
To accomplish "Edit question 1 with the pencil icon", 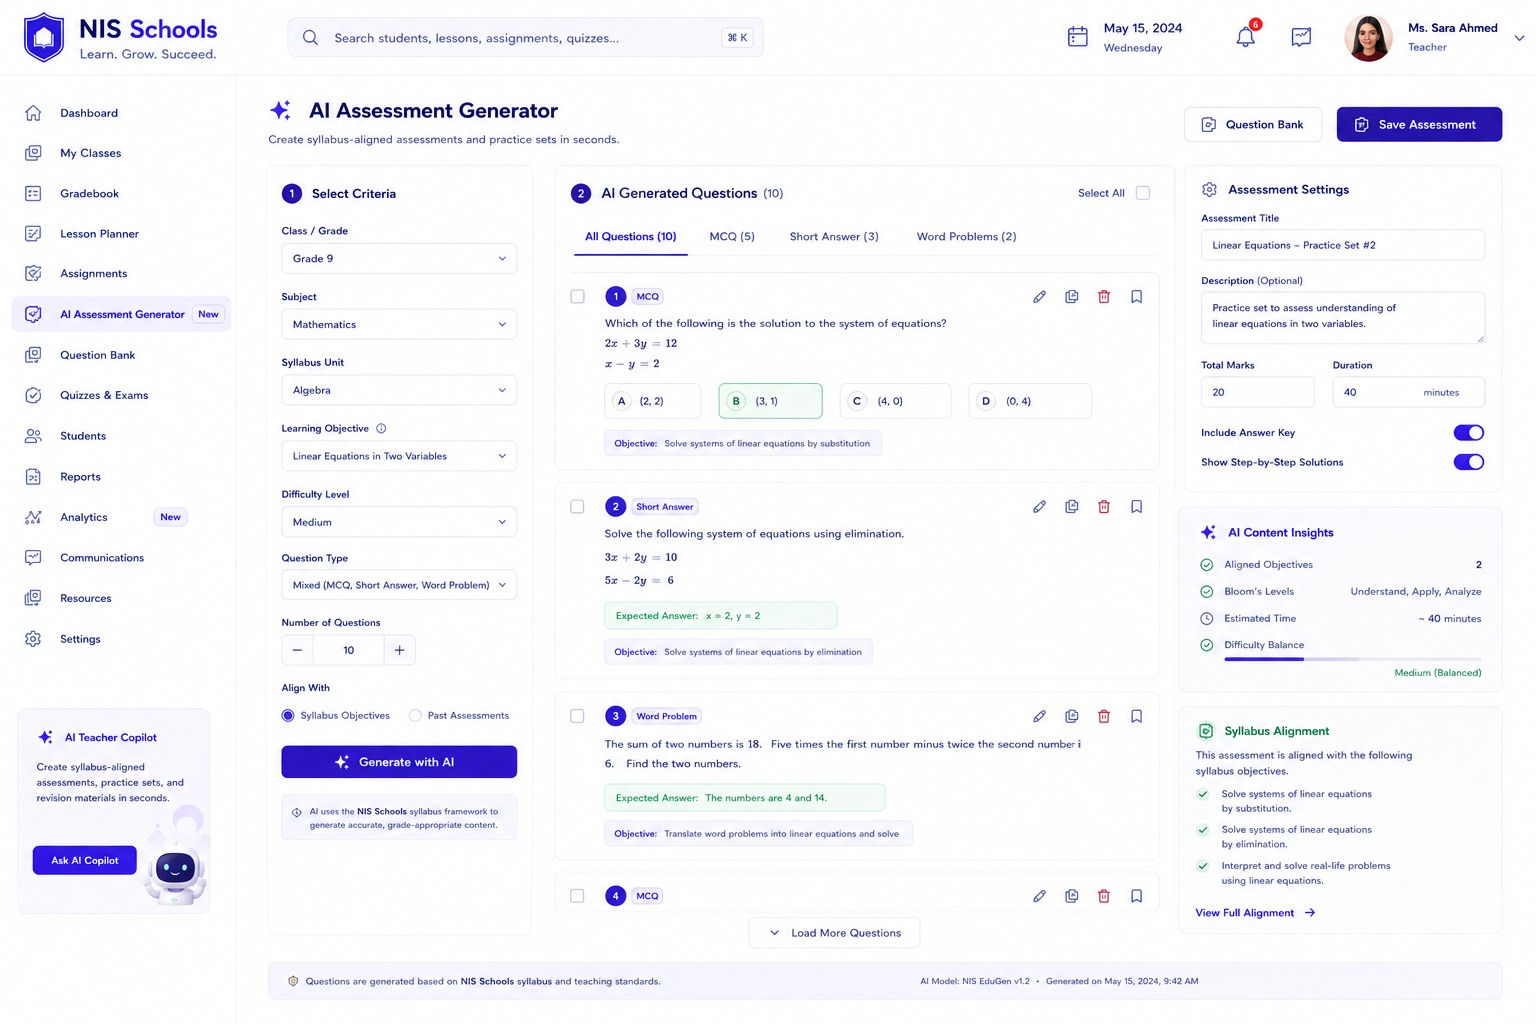I will [x=1039, y=297].
